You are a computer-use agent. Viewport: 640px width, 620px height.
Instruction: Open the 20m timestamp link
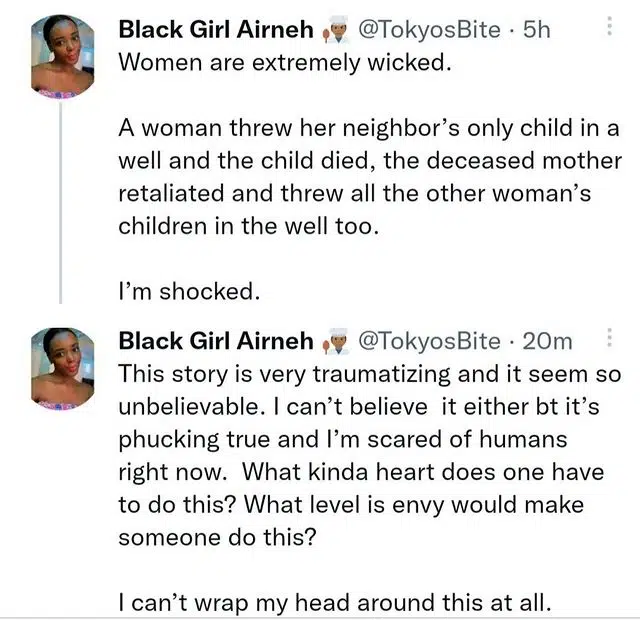[x=549, y=342]
